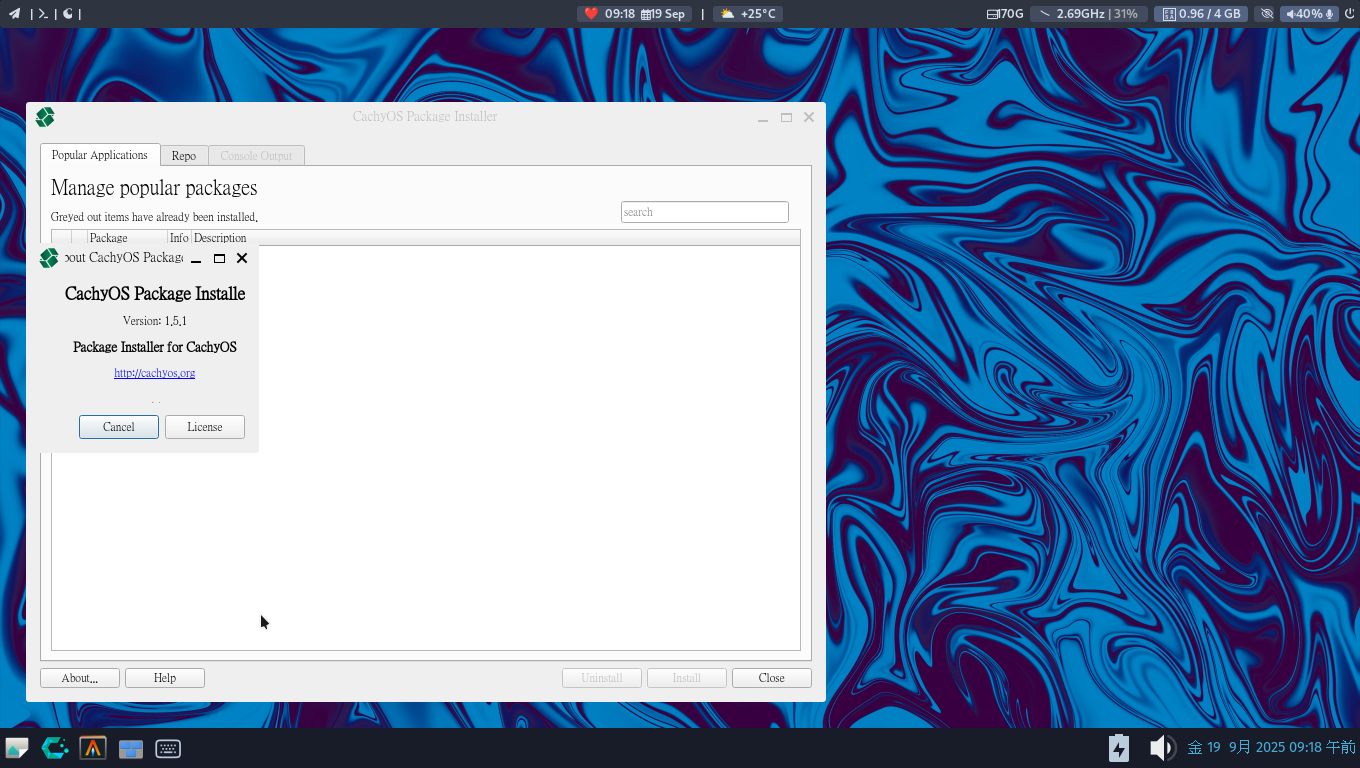Click the weather cloud icon showing +25°C
1360x768 pixels.
tap(727, 14)
